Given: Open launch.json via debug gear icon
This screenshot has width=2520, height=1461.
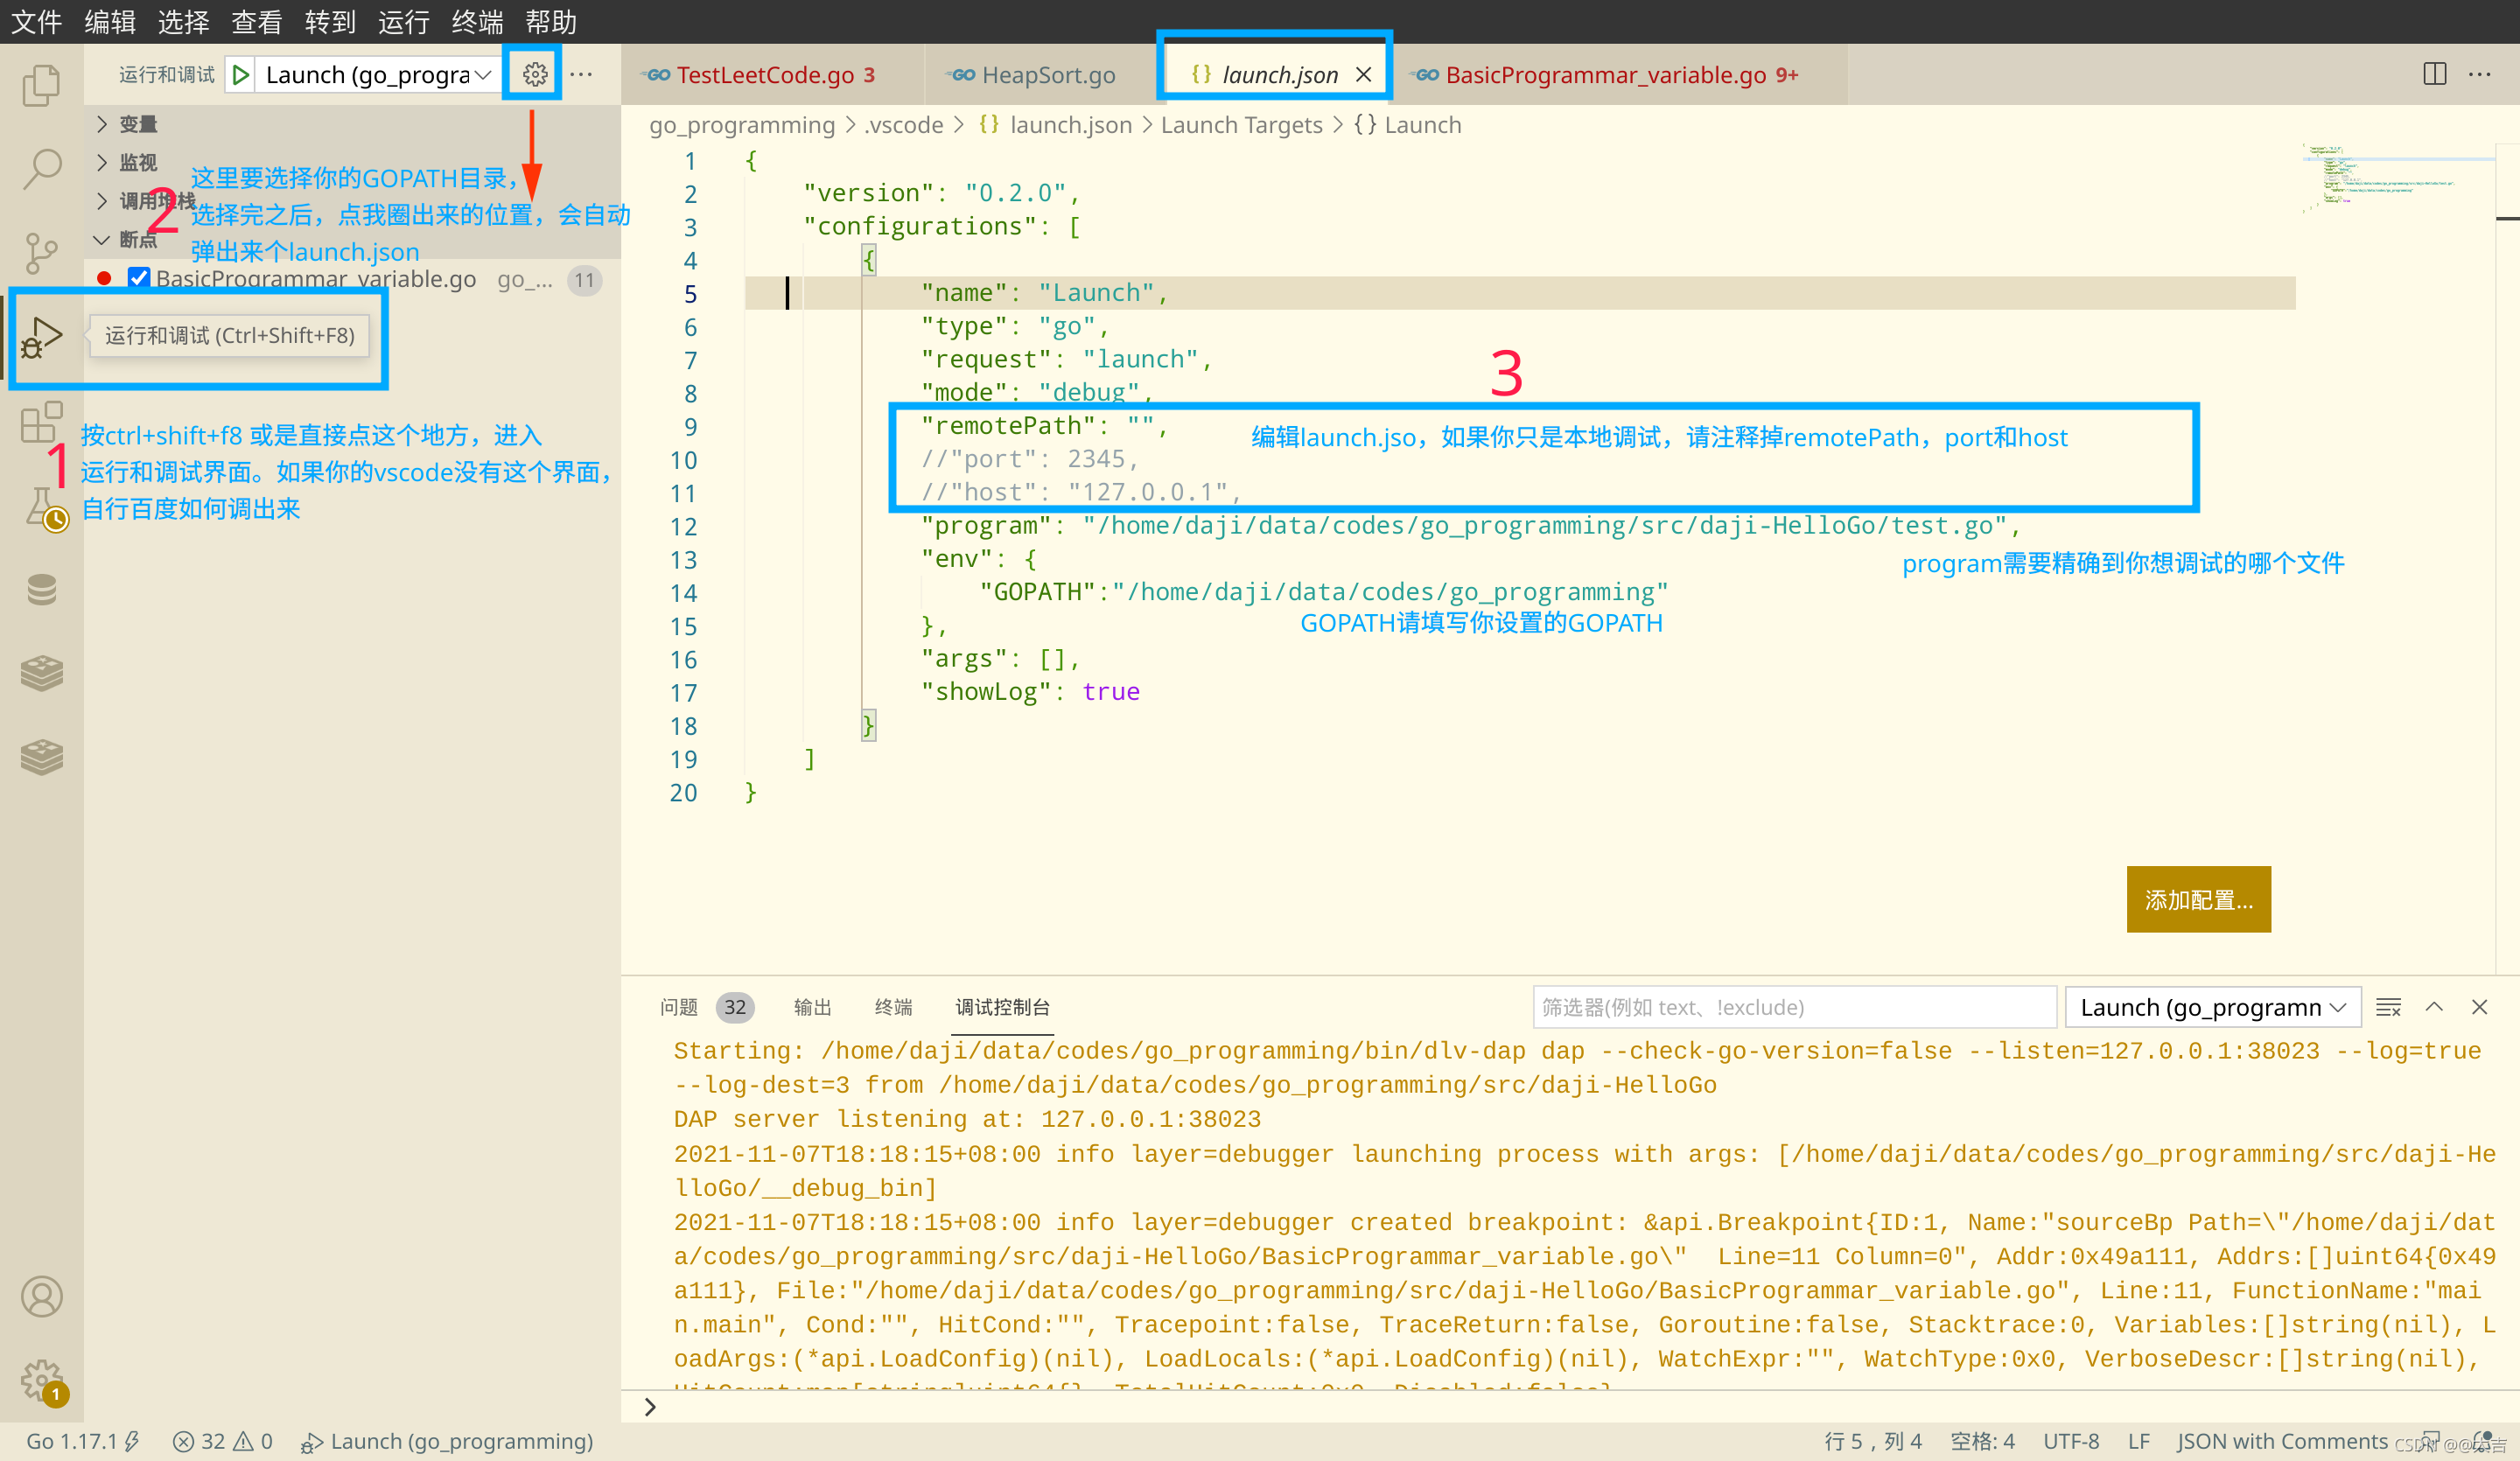Looking at the screenshot, I should (x=534, y=75).
